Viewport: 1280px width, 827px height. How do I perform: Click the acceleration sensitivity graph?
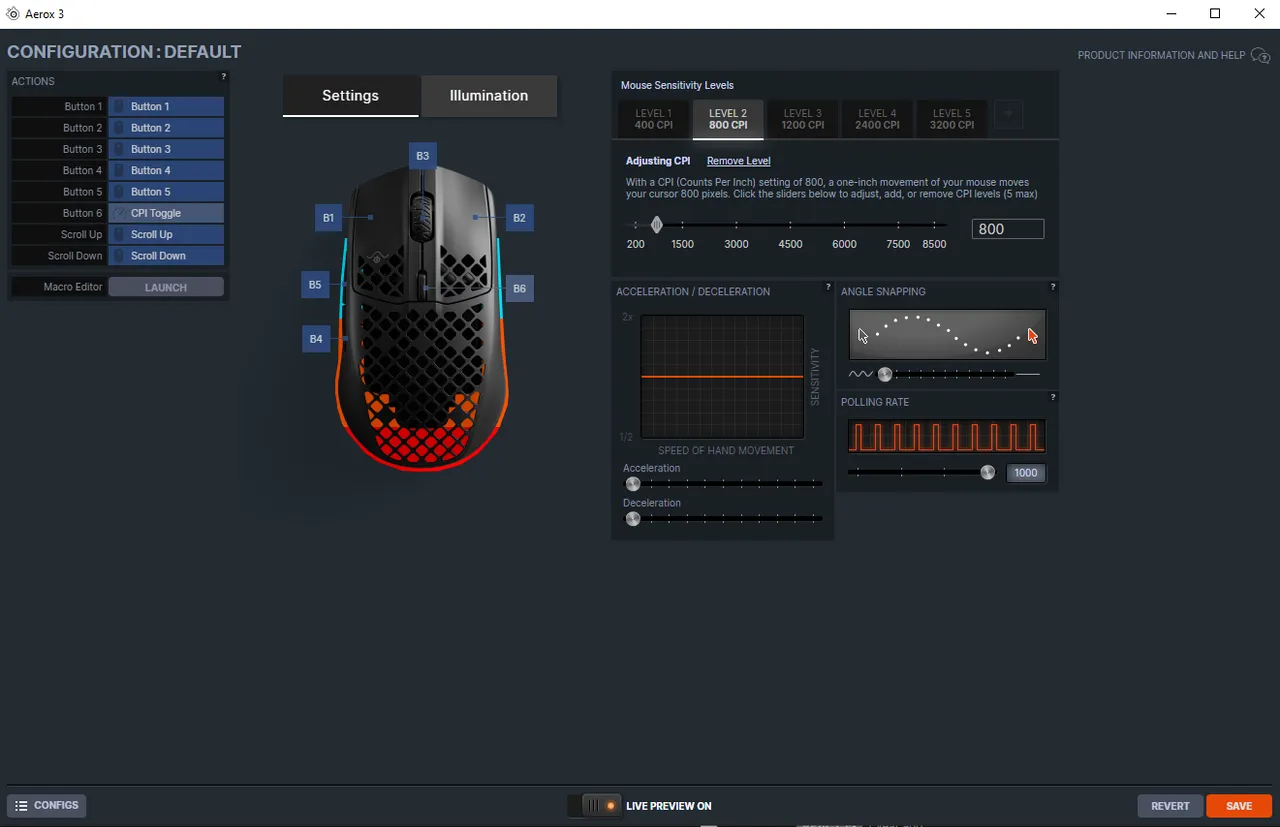pyautogui.click(x=722, y=377)
